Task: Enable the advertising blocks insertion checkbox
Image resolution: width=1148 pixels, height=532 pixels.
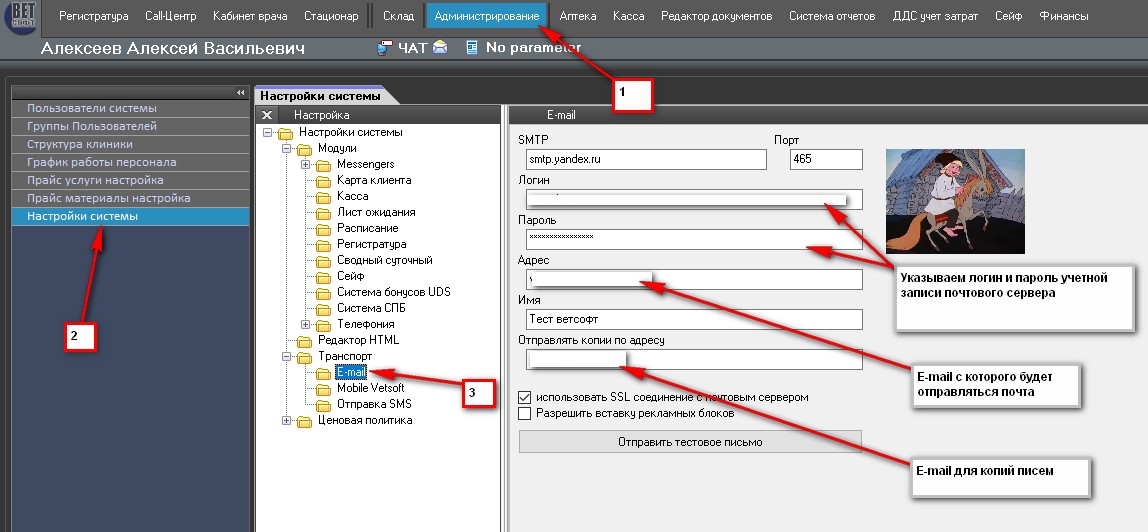Action: 525,413
